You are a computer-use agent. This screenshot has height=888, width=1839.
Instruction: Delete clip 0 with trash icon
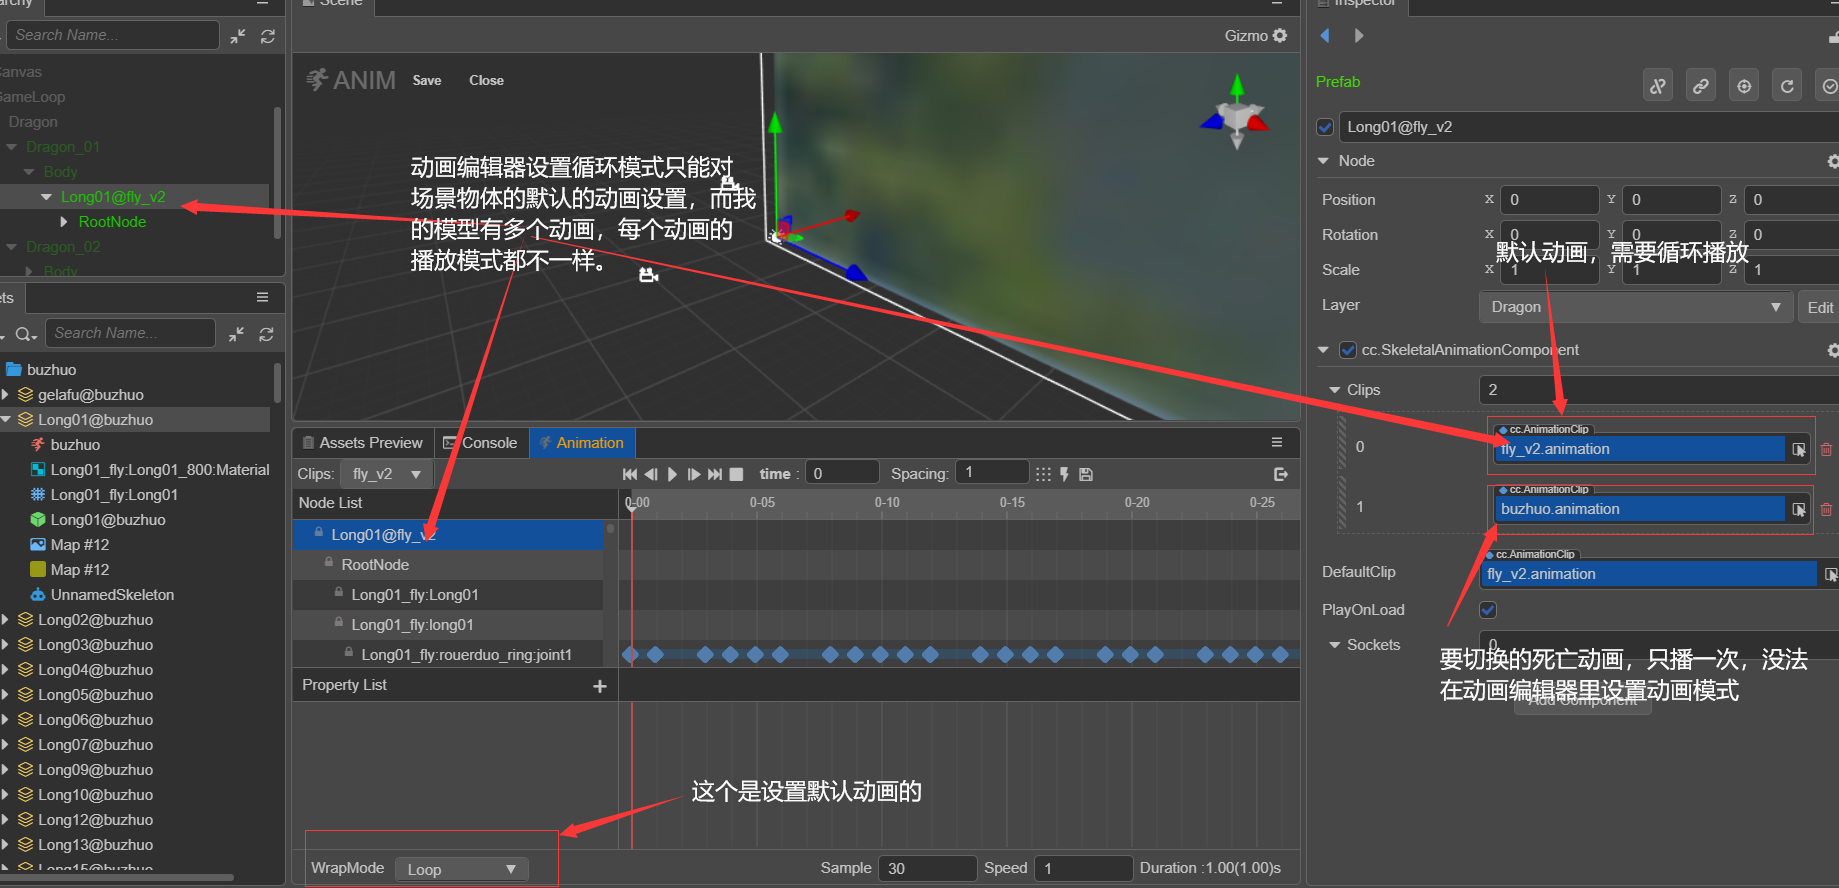pyautogui.click(x=1826, y=450)
